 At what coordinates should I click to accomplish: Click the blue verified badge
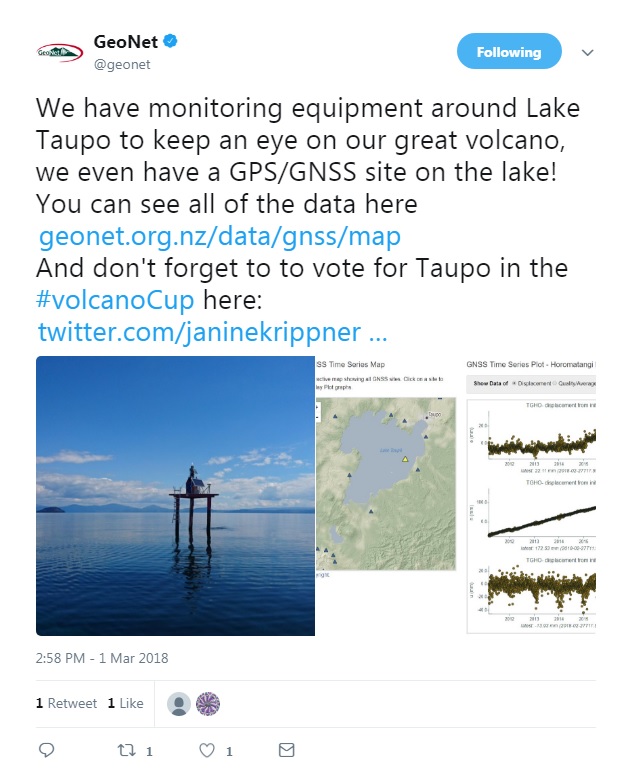[x=170, y=41]
